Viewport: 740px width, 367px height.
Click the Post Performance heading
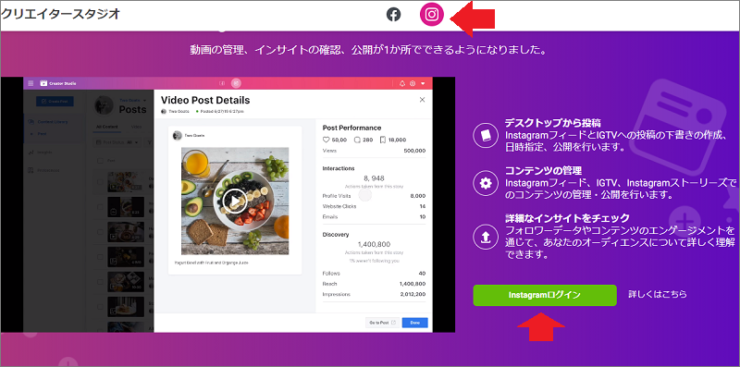tap(352, 128)
